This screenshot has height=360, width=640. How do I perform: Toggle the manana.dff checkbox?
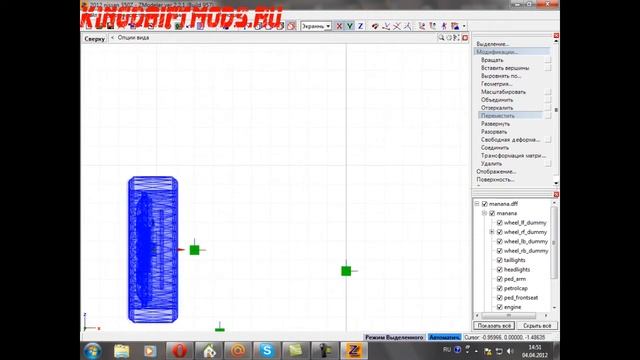(484, 204)
